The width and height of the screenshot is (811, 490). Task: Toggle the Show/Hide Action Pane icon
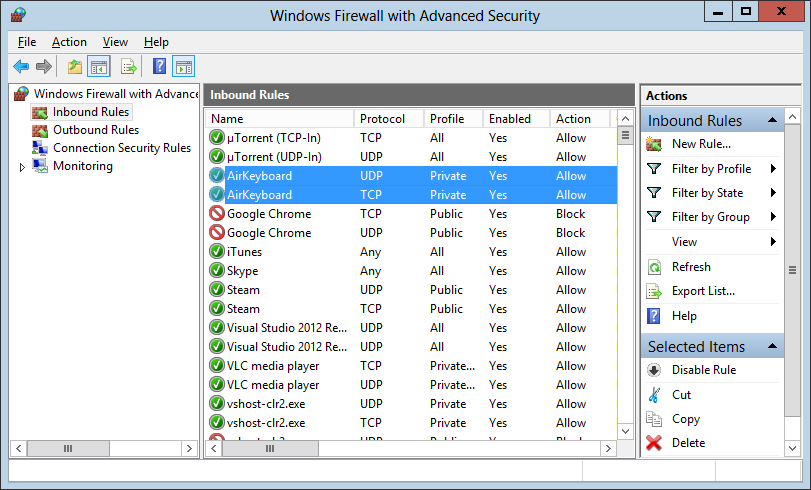click(x=184, y=67)
